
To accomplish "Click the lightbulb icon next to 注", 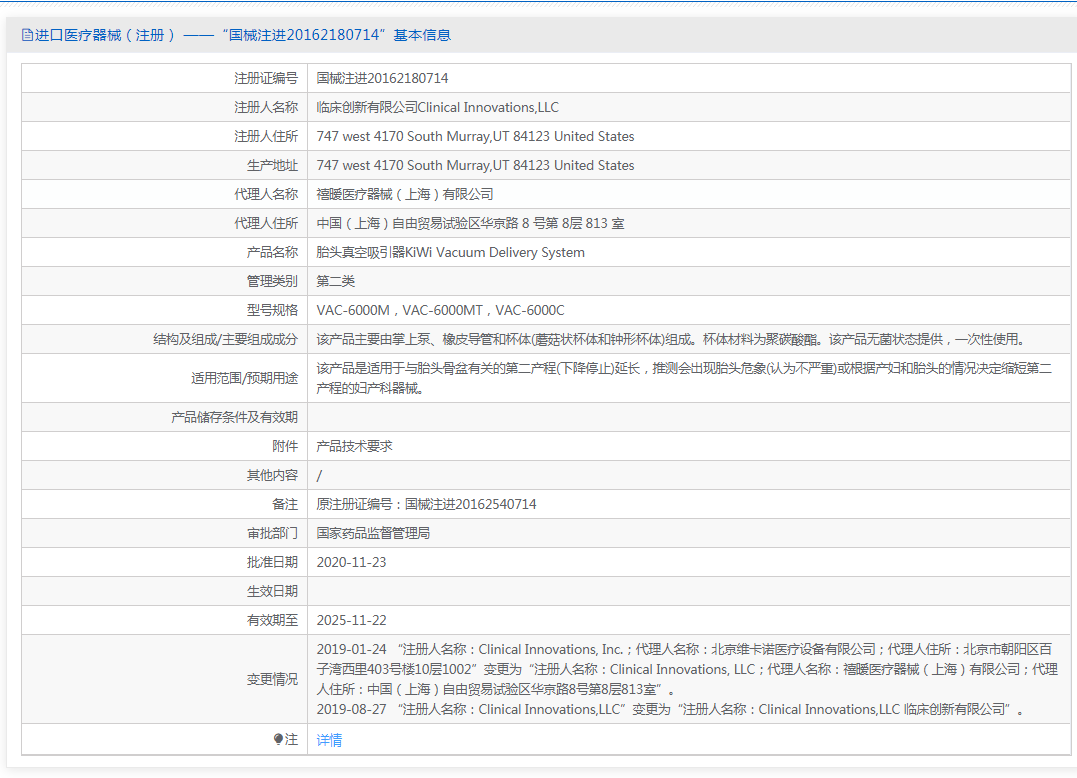I will click(279, 740).
